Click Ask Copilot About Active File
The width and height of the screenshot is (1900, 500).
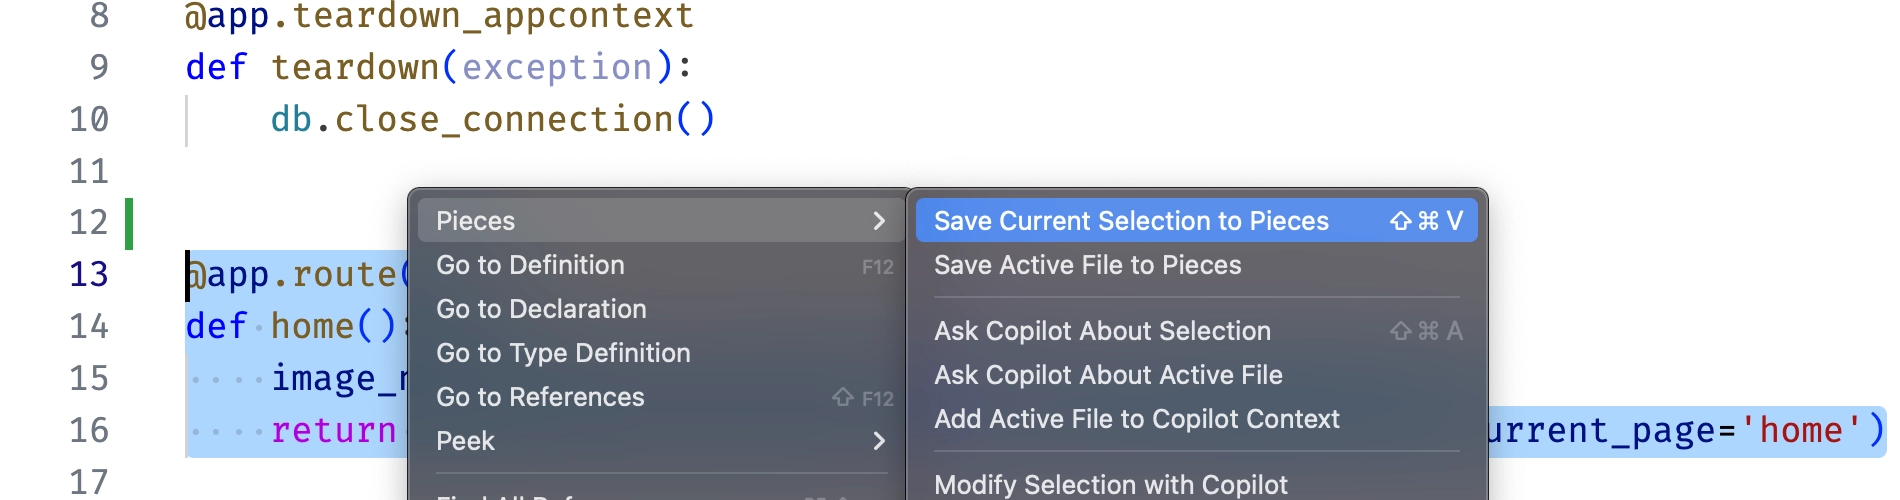(x=1108, y=375)
